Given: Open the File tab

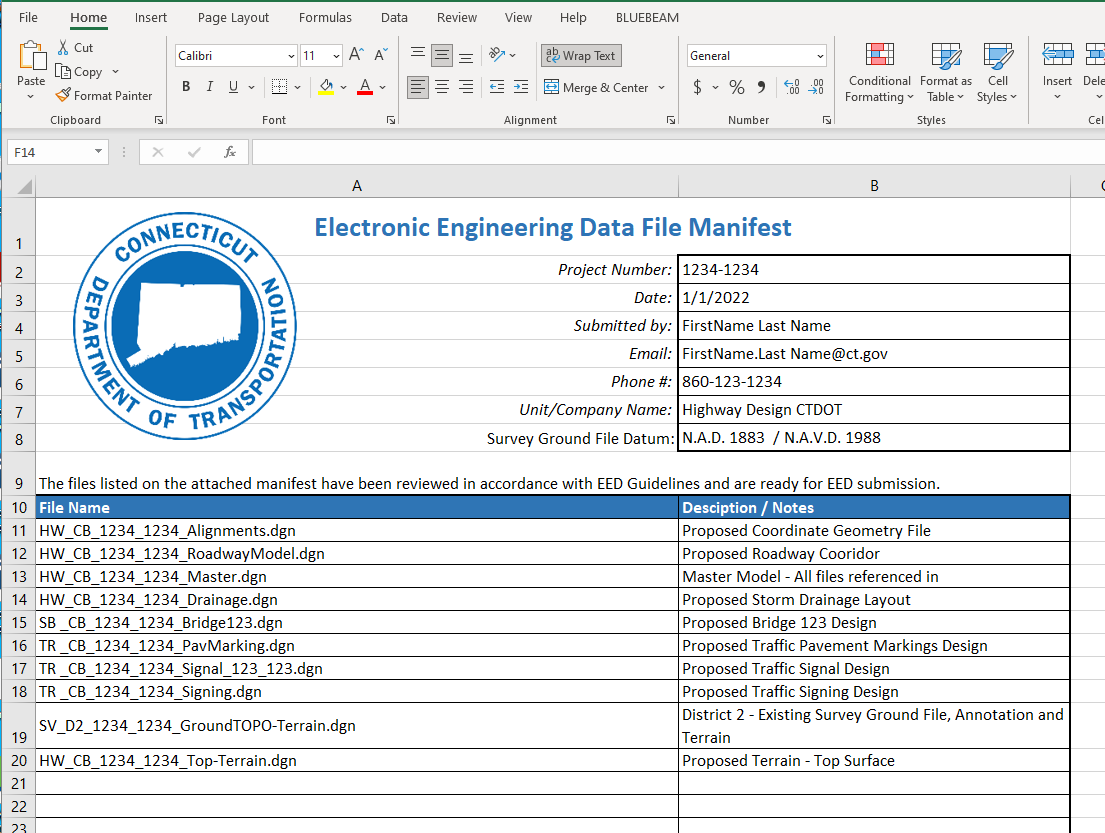Looking at the screenshot, I should click(28, 18).
